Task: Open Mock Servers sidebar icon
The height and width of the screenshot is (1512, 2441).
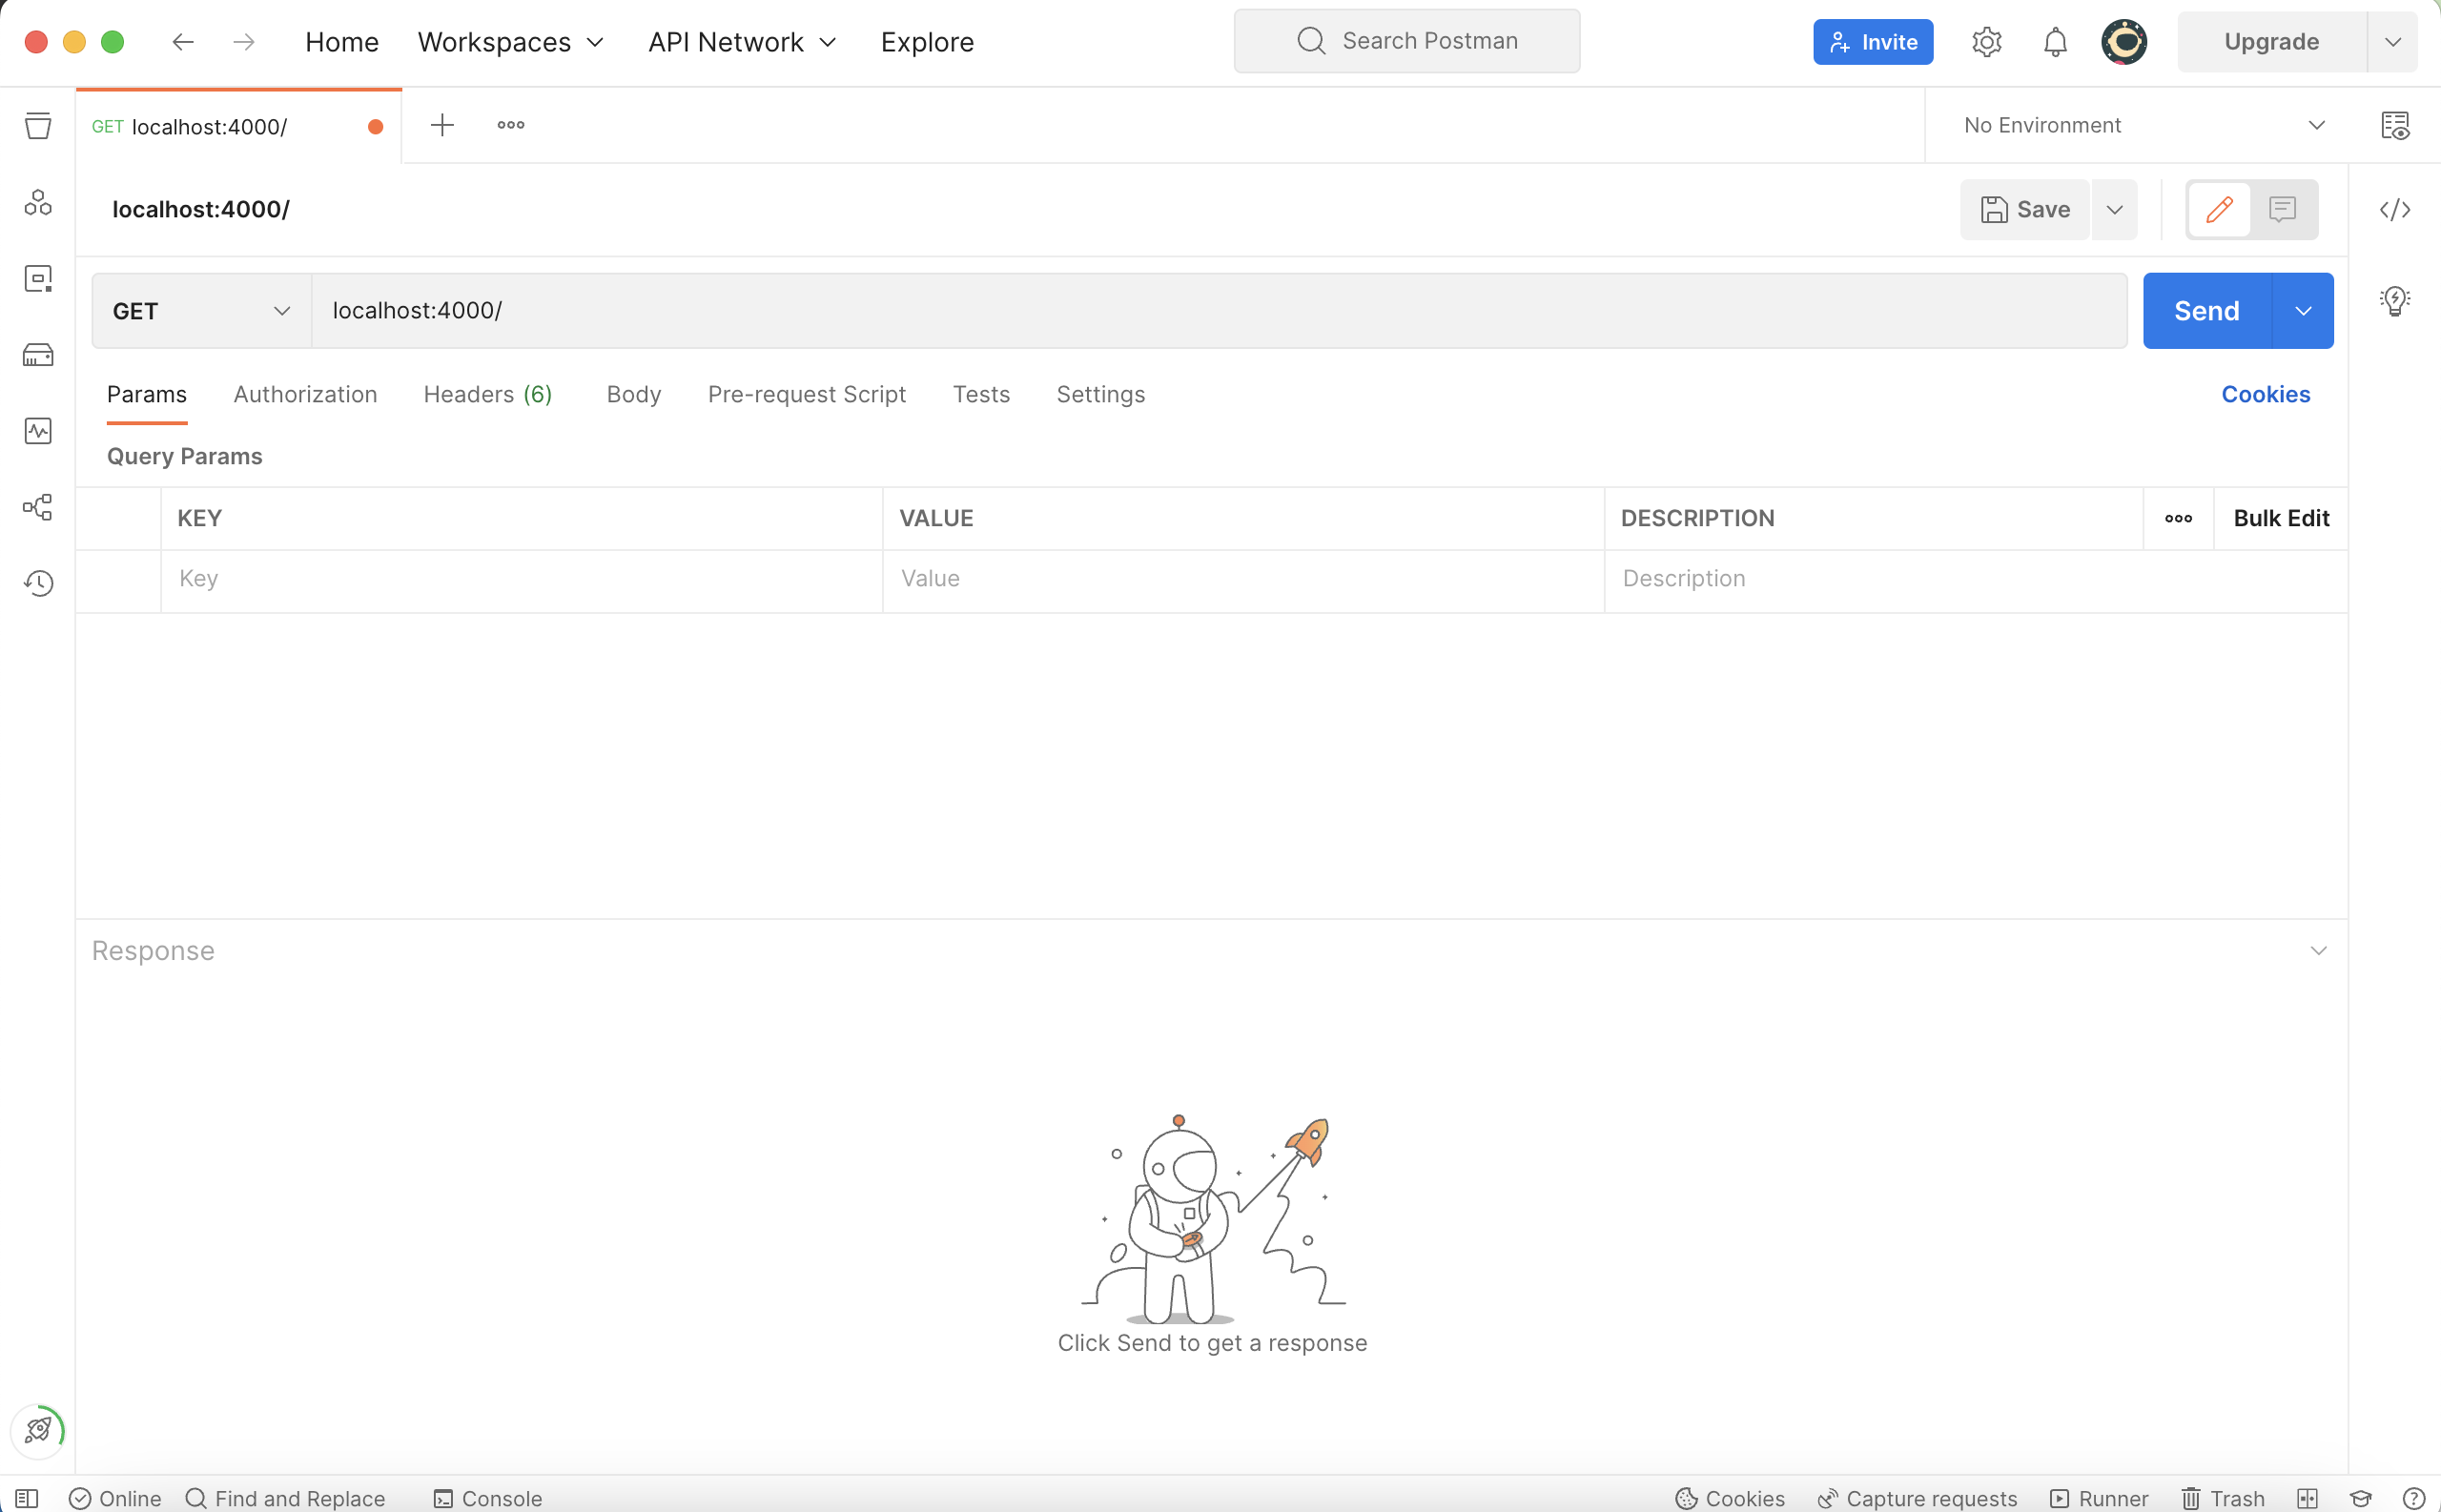Action: (38, 355)
